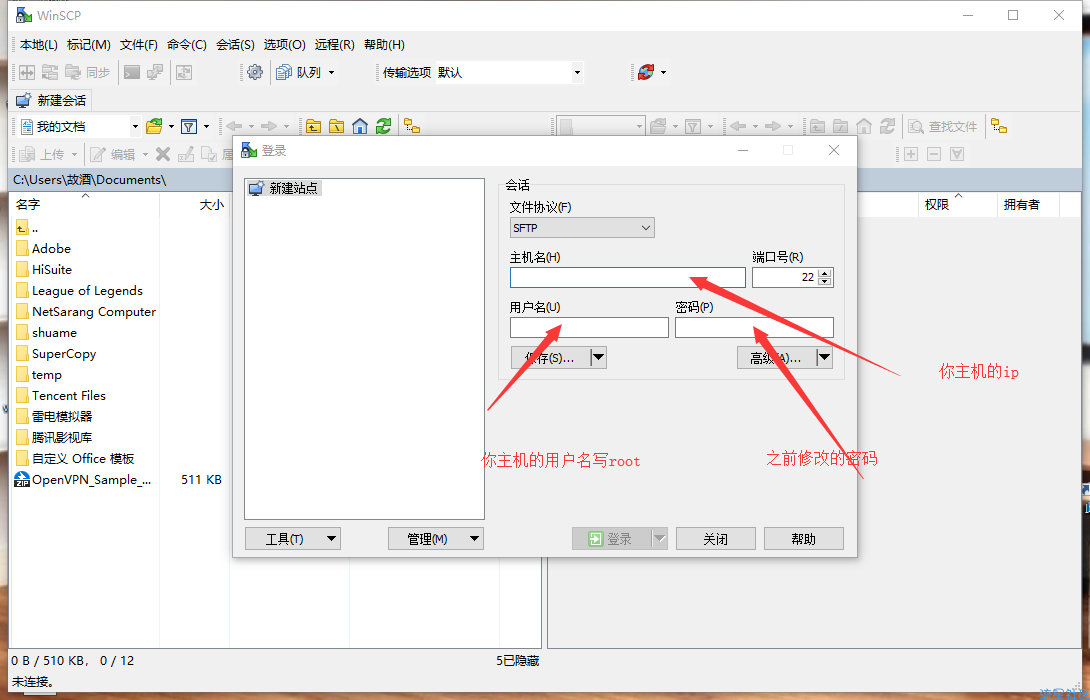Open the 文件(F) menu
Image resolution: width=1090 pixels, height=700 pixels.
pyautogui.click(x=138, y=44)
